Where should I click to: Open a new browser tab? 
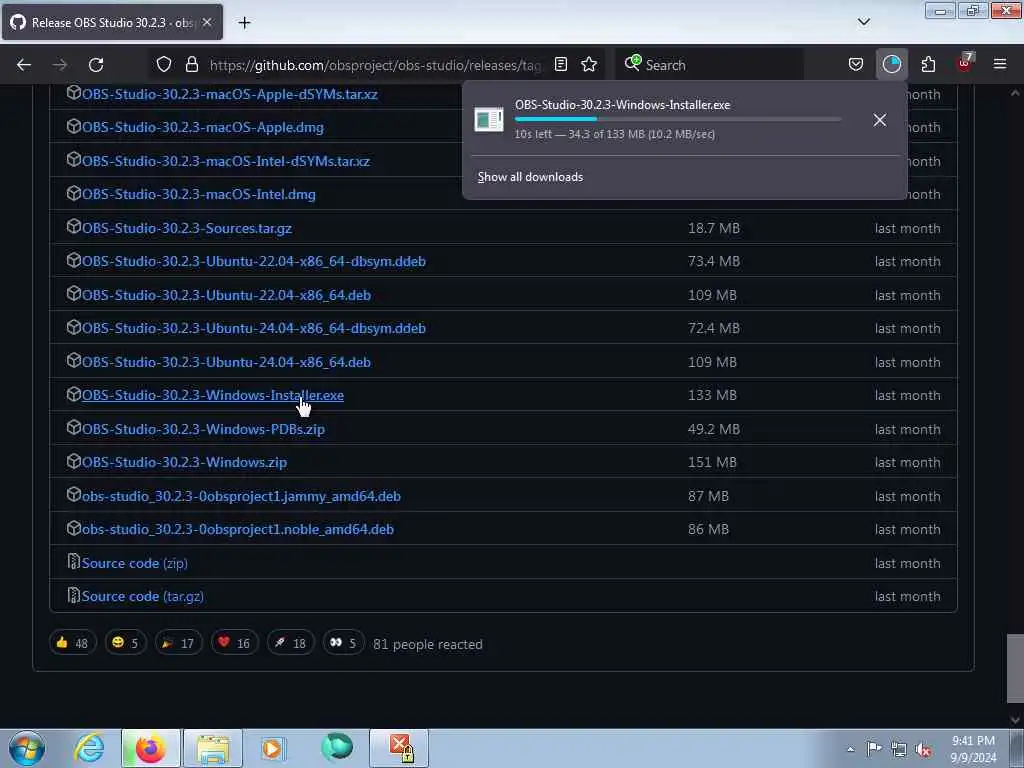244,23
